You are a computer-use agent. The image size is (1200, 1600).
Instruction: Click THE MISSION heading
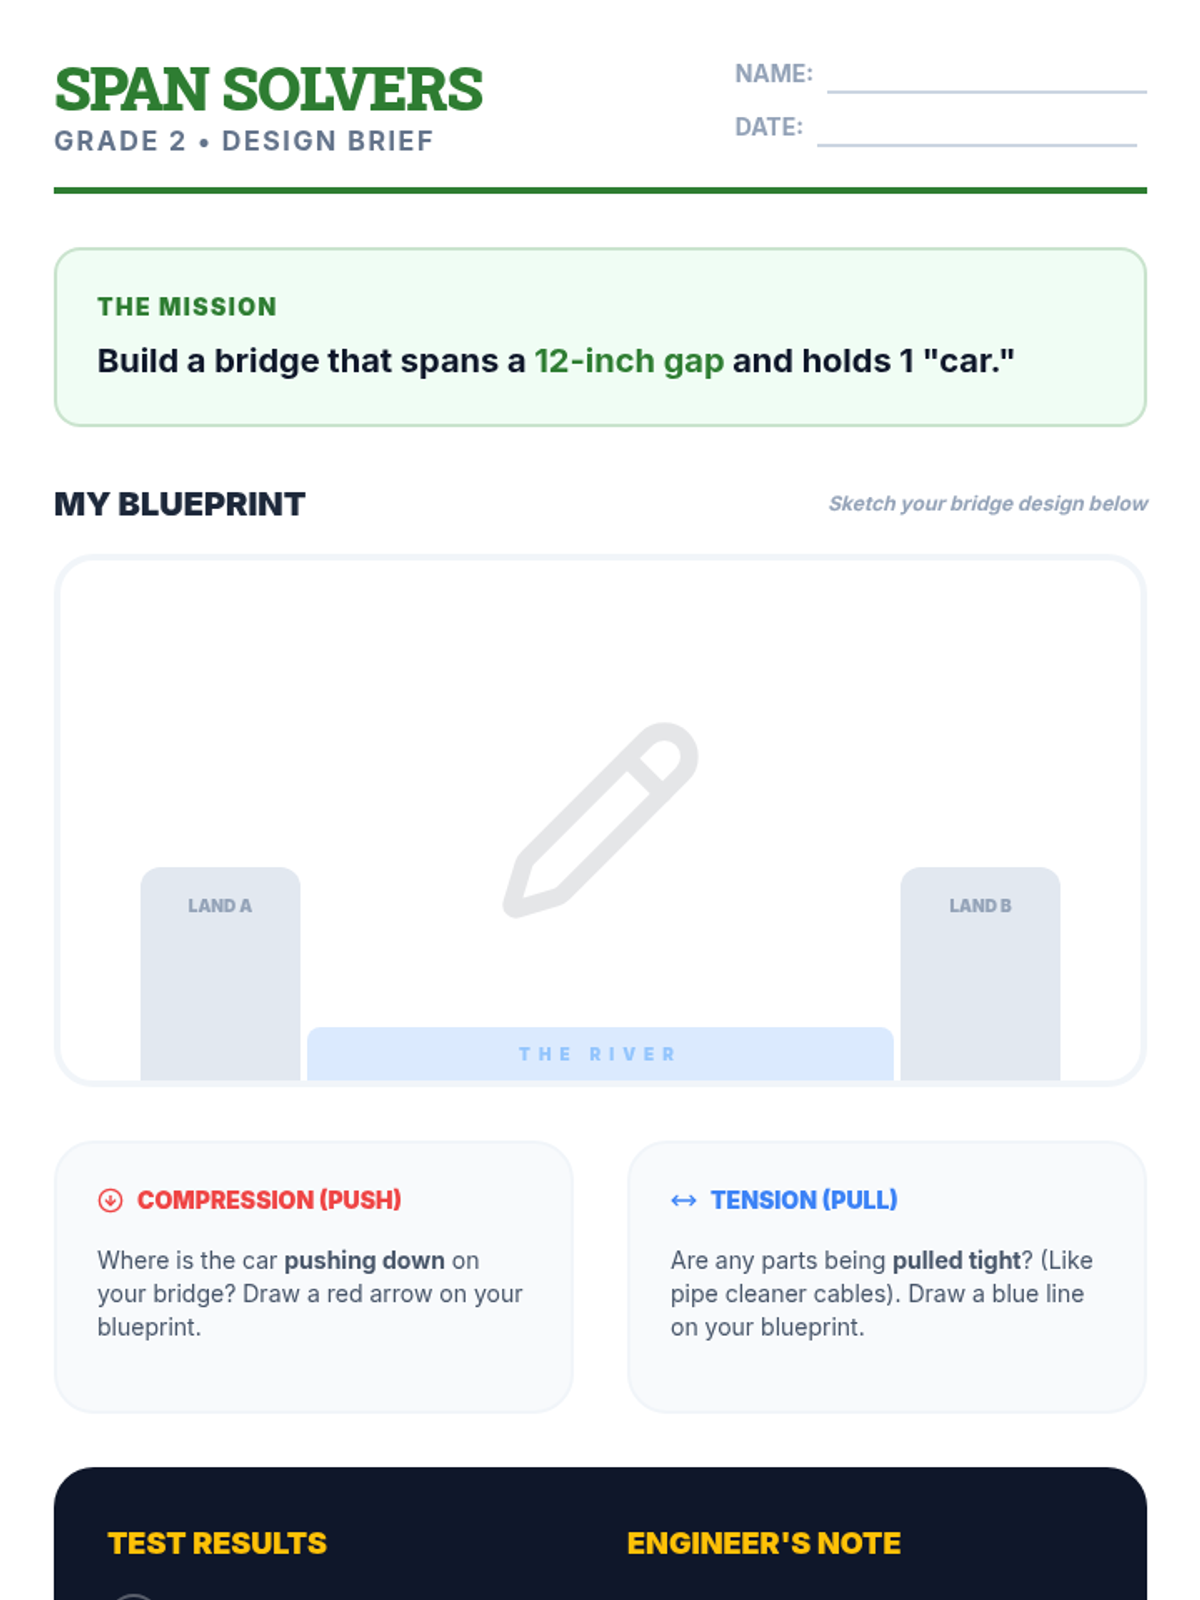click(x=187, y=307)
